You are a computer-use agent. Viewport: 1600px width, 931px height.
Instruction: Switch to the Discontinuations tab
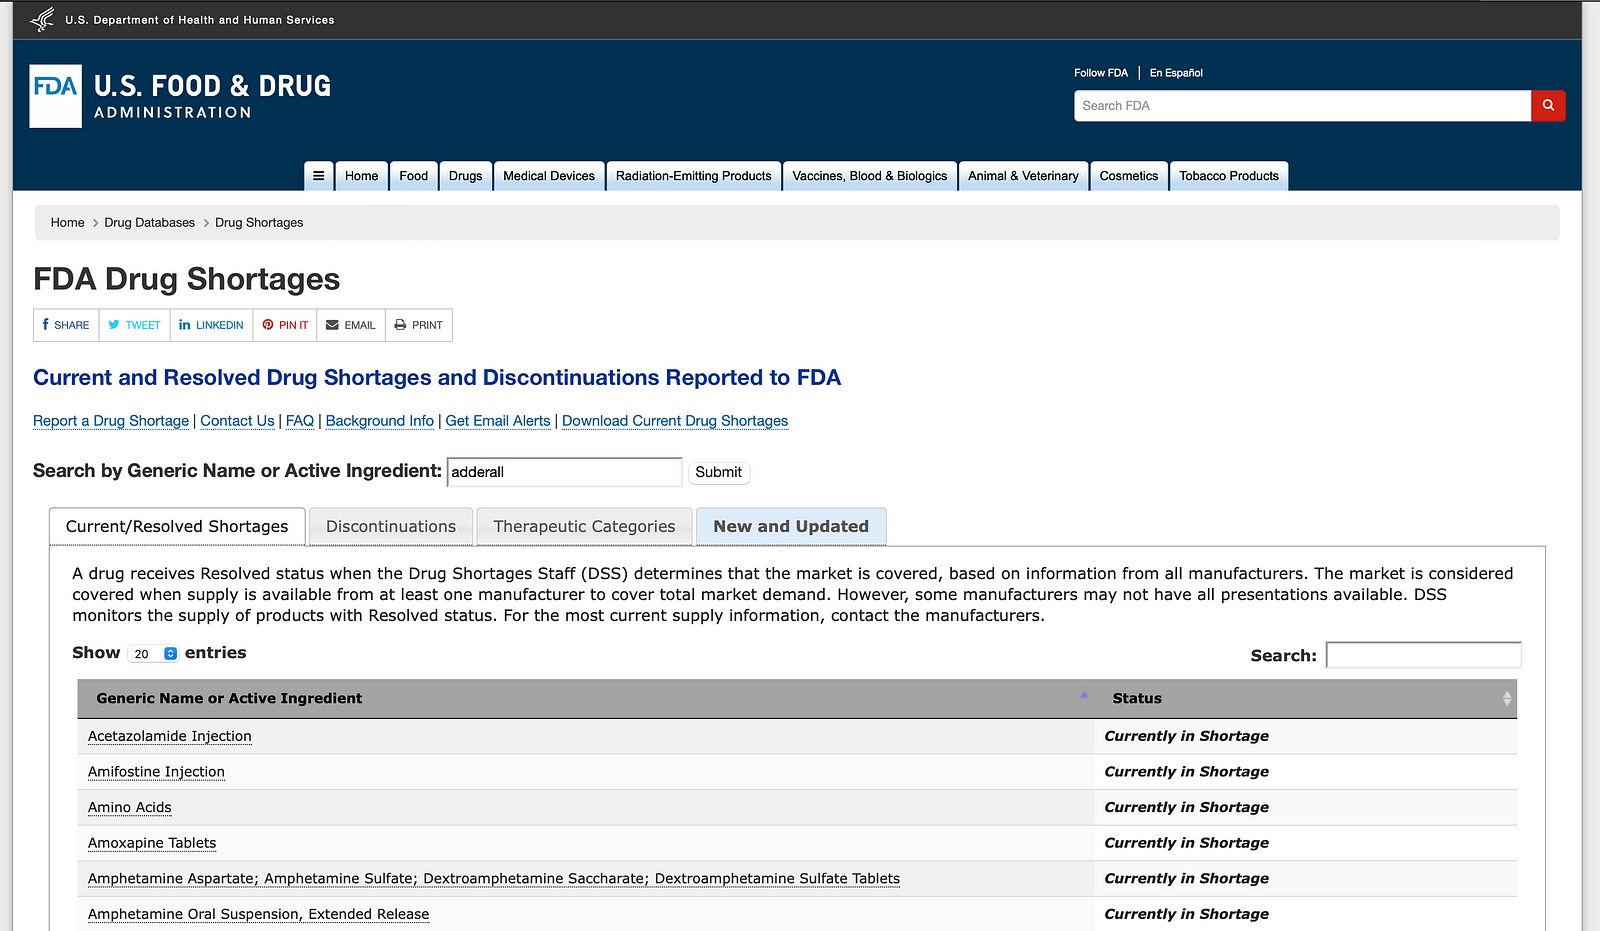coord(391,527)
